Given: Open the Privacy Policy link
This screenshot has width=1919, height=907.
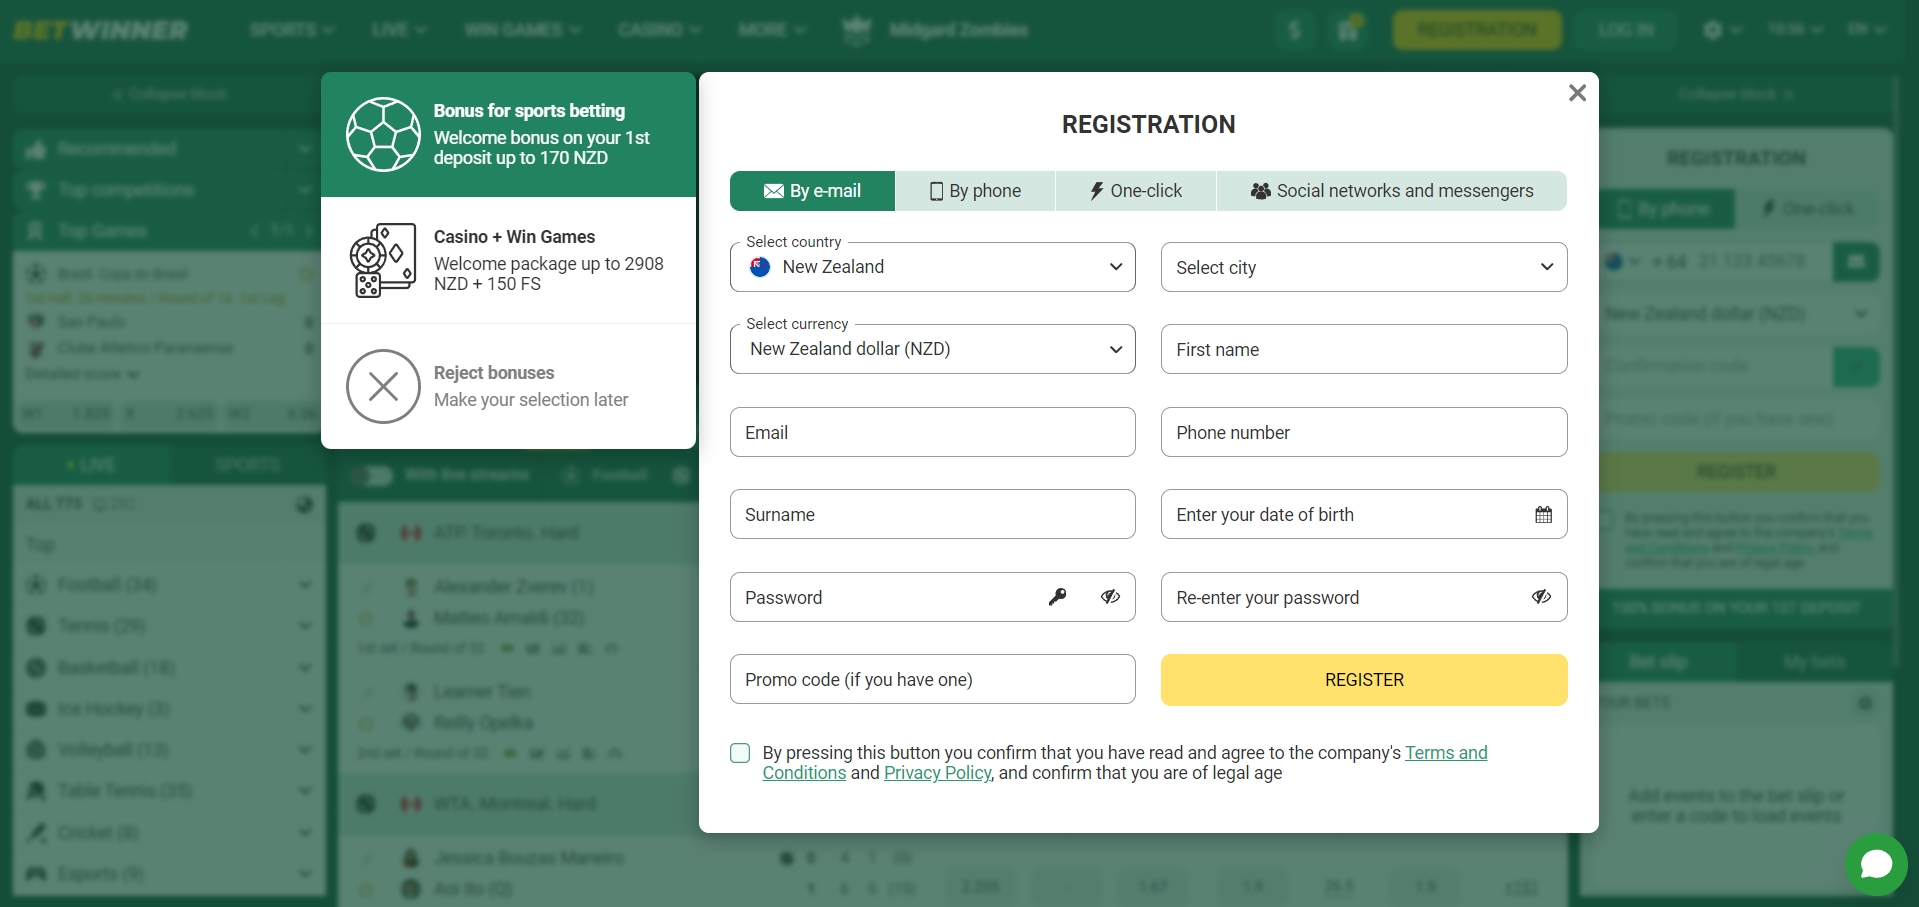Looking at the screenshot, I should coord(938,773).
